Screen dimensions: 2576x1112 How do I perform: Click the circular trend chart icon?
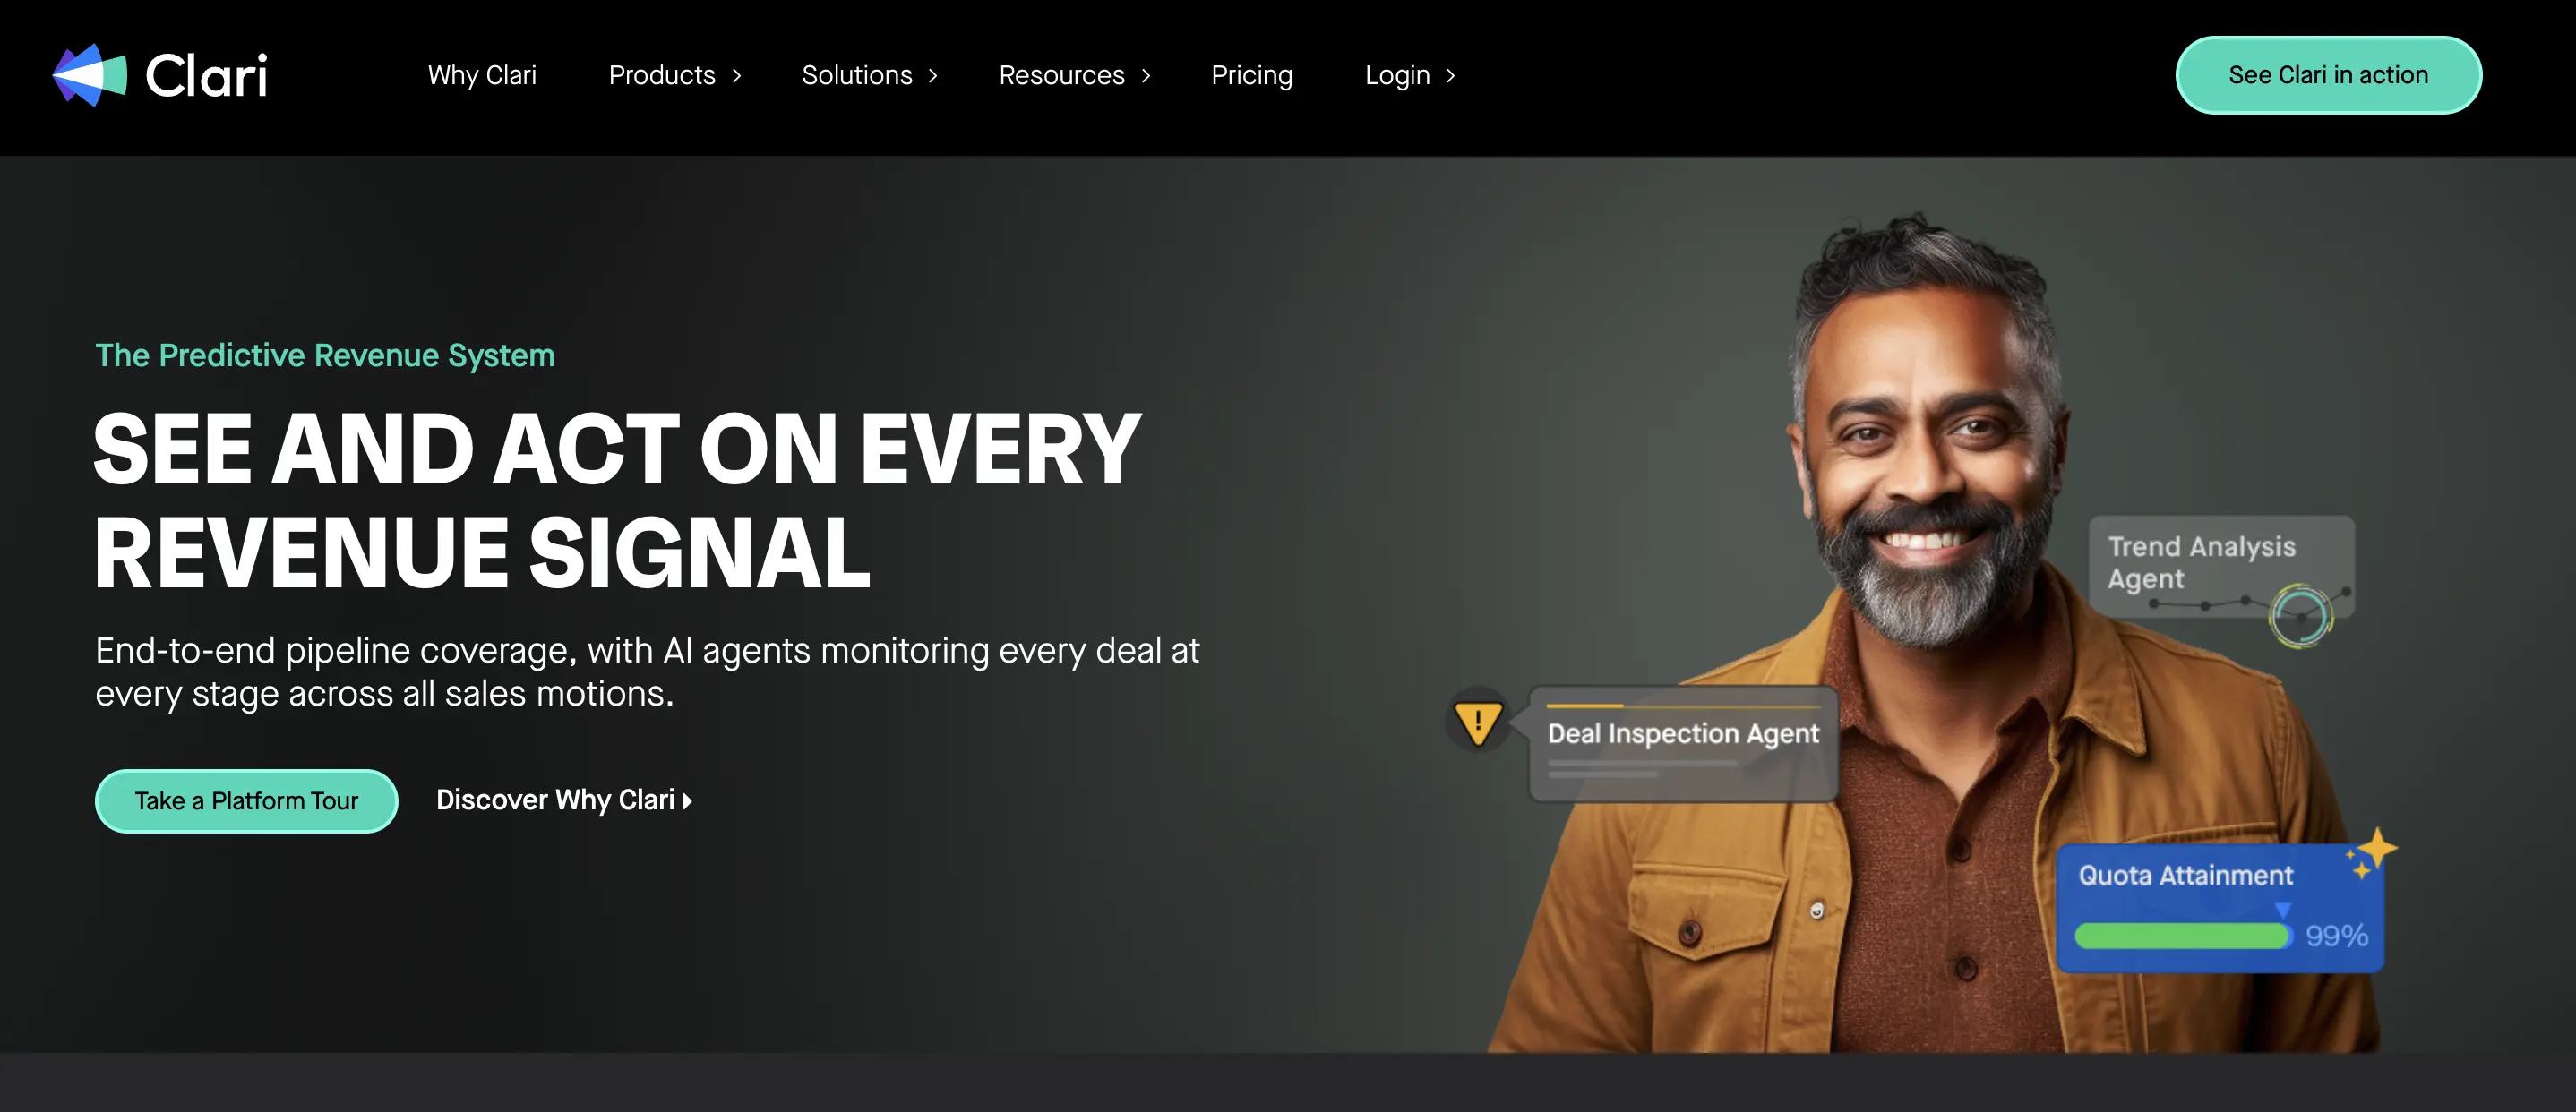click(2301, 616)
